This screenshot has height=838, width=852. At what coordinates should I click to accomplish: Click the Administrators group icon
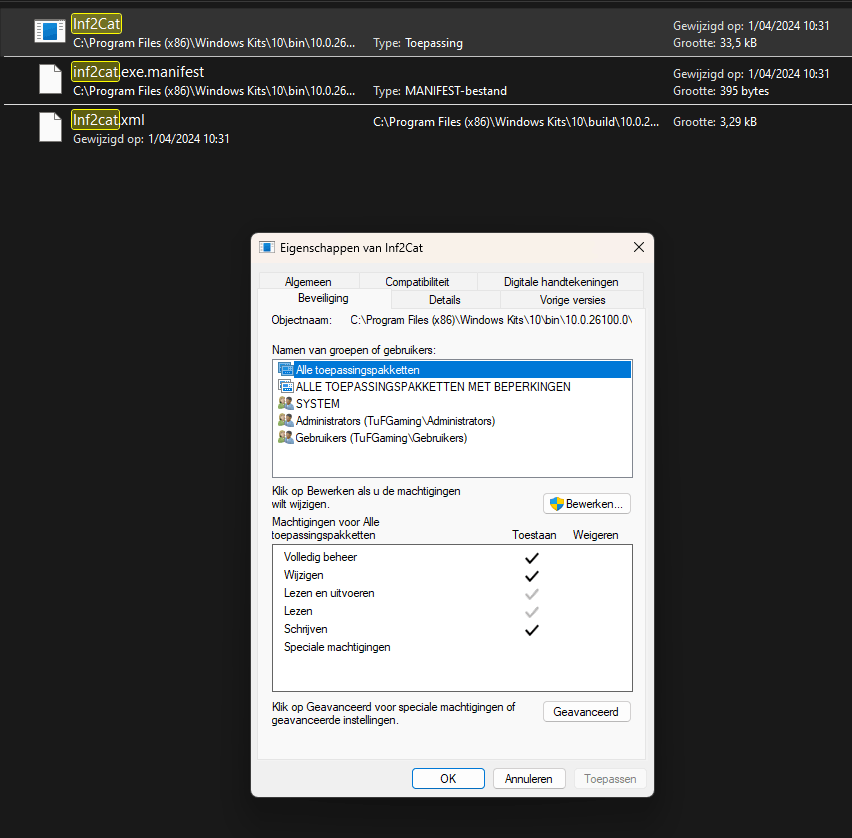tap(286, 421)
